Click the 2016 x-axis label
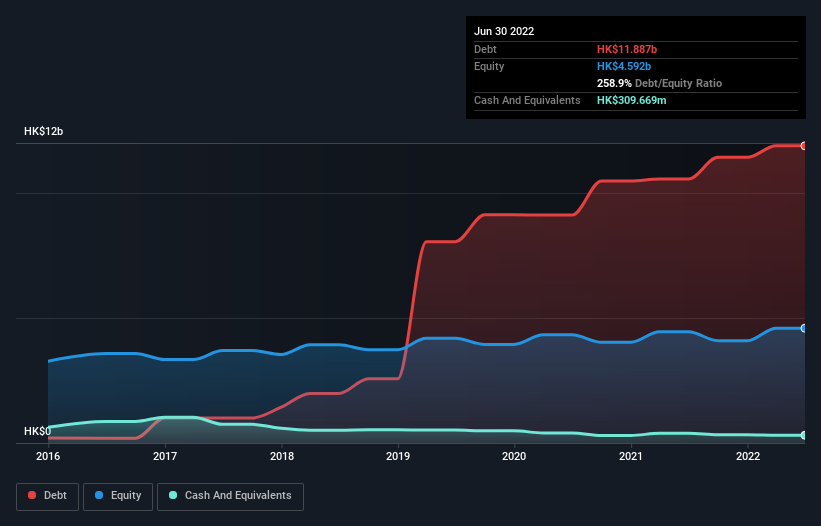Image resolution: width=821 pixels, height=526 pixels. click(48, 456)
